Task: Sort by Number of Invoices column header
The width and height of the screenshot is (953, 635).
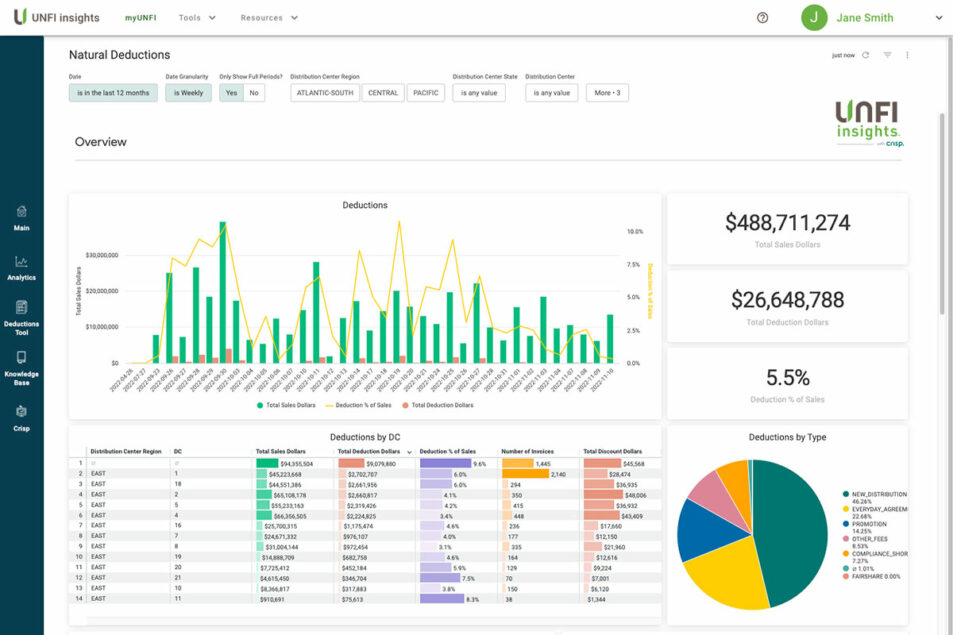Action: [x=528, y=451]
